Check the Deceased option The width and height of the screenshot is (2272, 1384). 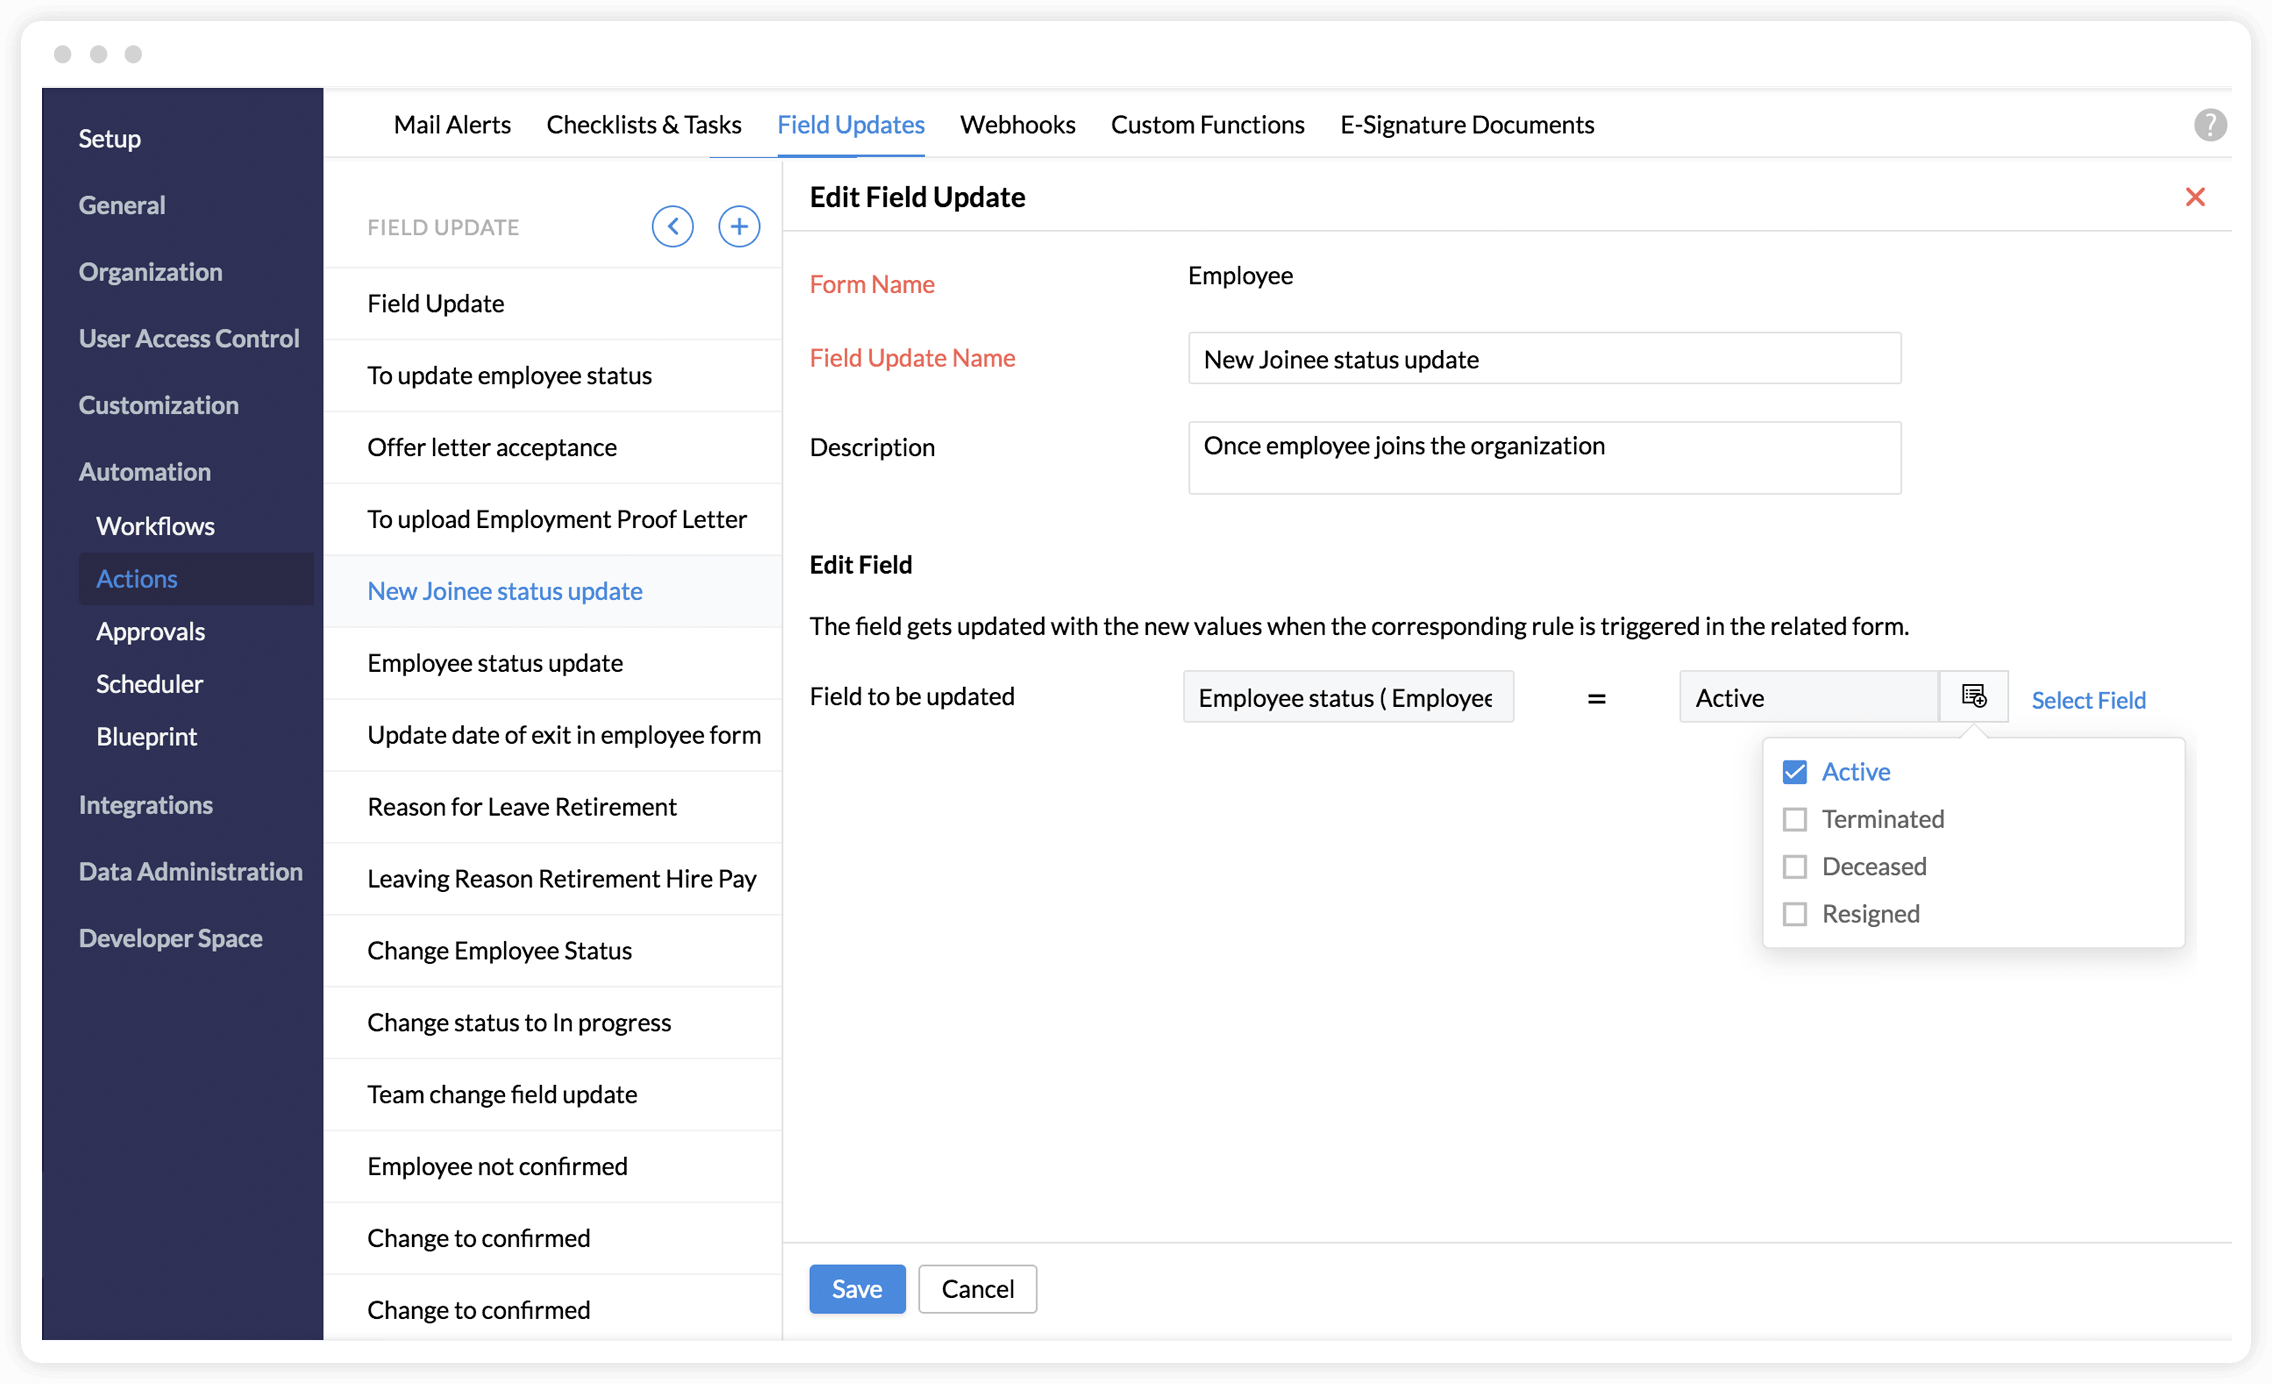(x=1795, y=866)
